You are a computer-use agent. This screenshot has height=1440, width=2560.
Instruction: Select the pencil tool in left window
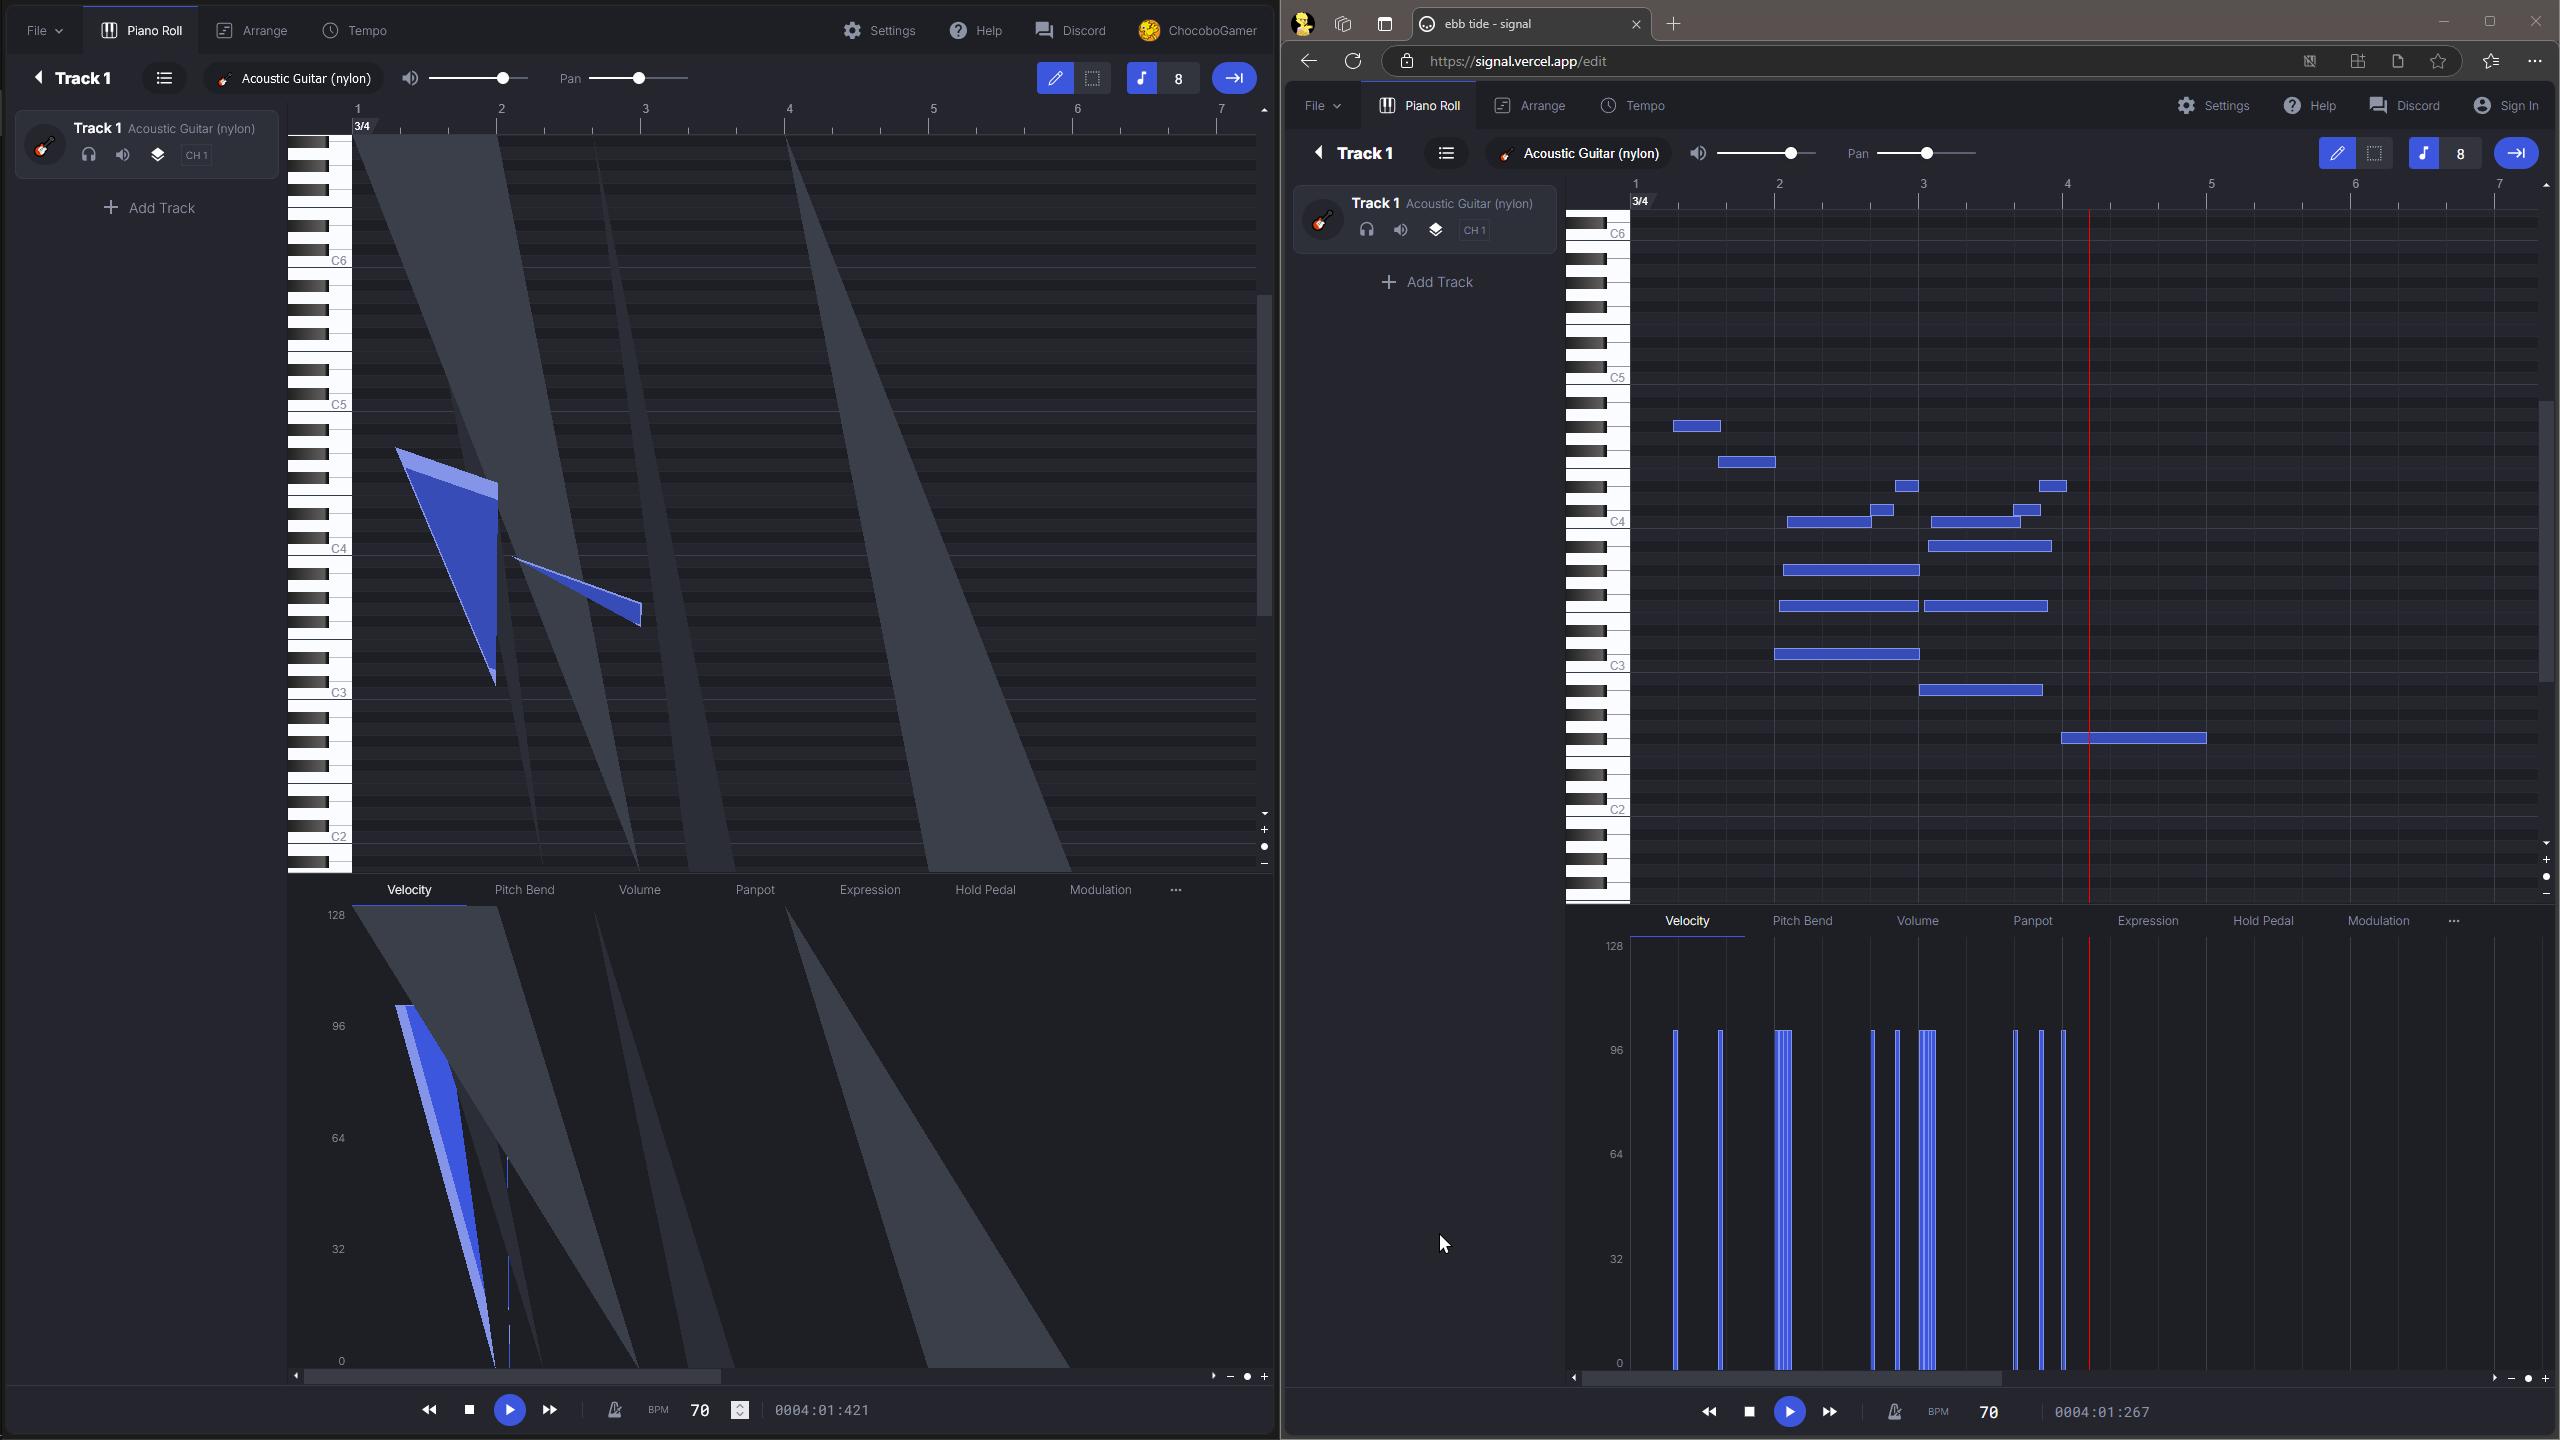(1055, 78)
